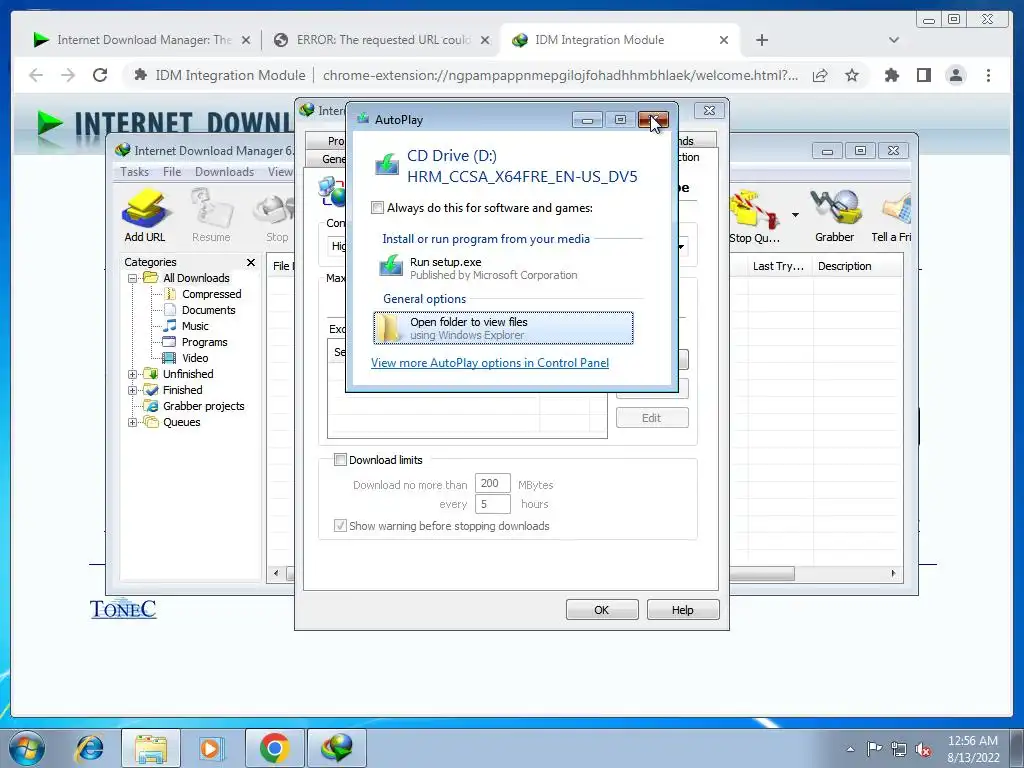
Task: Click the CD Drive (D:) icon
Action: [387, 165]
